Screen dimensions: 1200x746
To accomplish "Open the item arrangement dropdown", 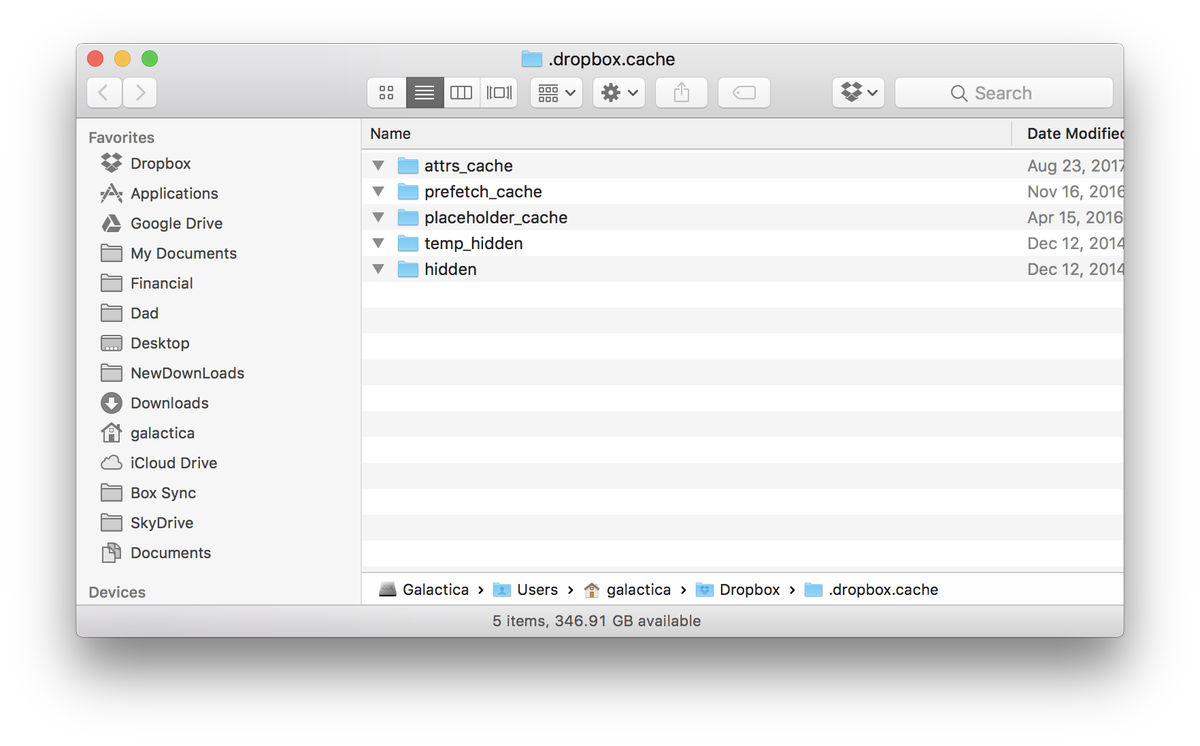I will point(556,93).
